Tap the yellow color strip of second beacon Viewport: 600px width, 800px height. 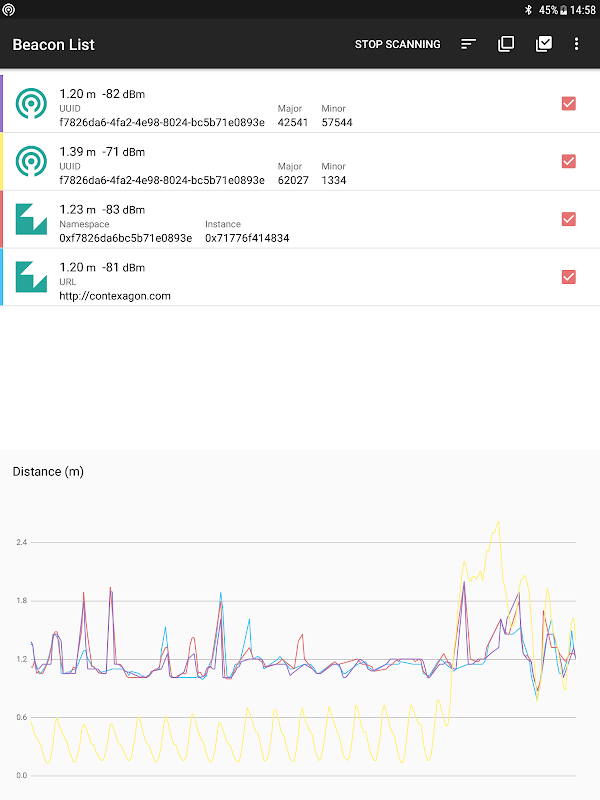[x=3, y=161]
